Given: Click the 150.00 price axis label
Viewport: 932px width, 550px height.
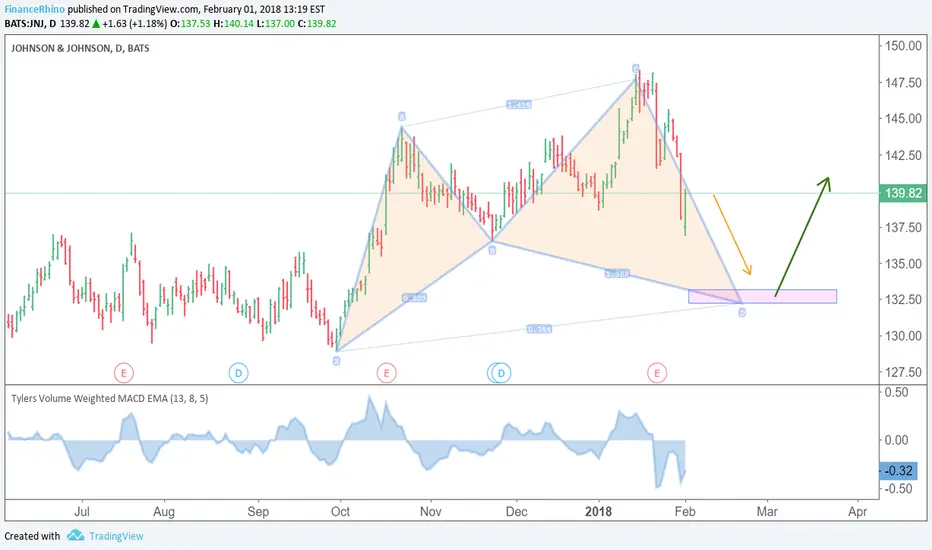Looking at the screenshot, I should click(903, 46).
